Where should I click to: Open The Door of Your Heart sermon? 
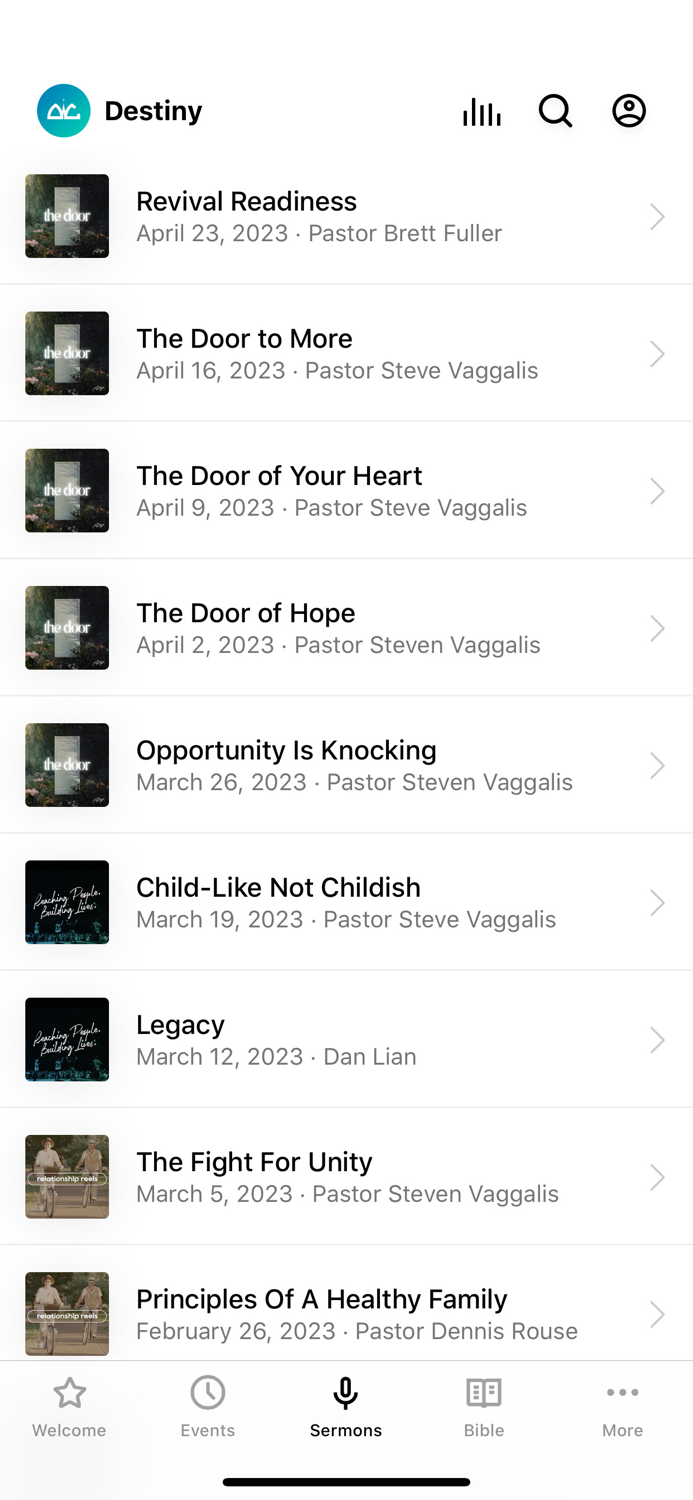tap(346, 490)
